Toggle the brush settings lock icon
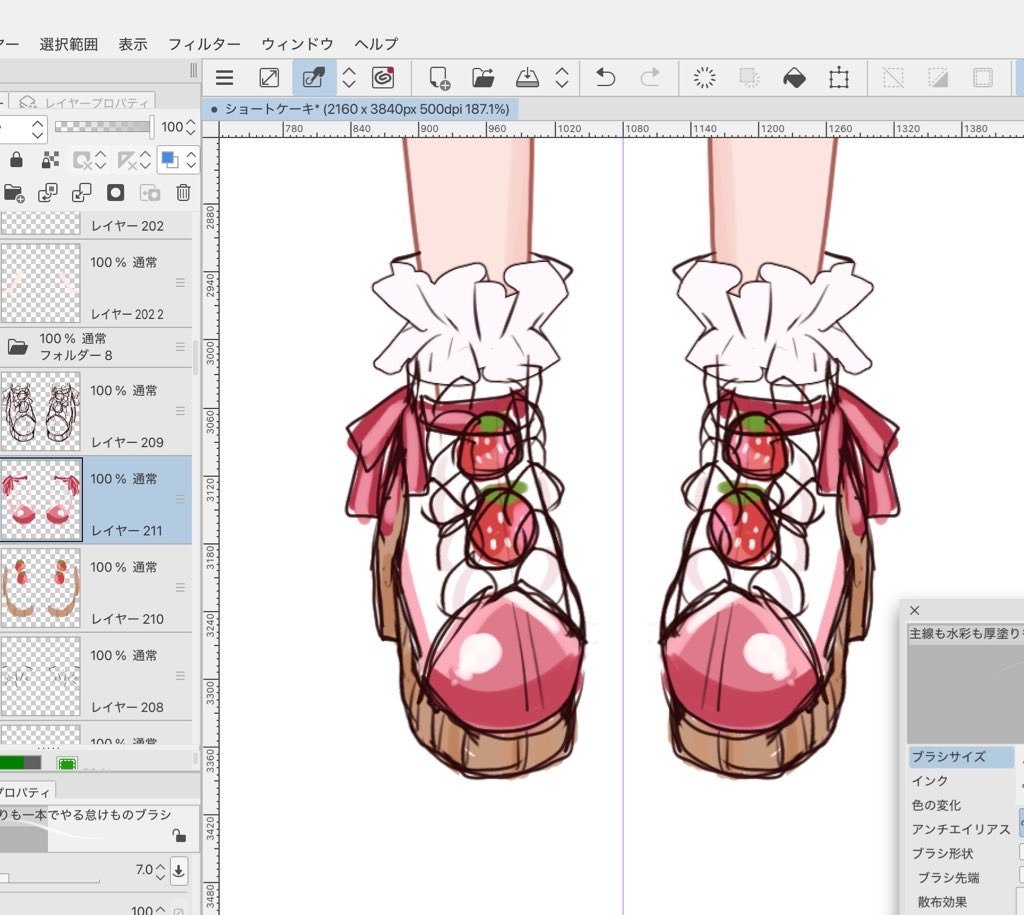The height and width of the screenshot is (915, 1024). coord(179,836)
